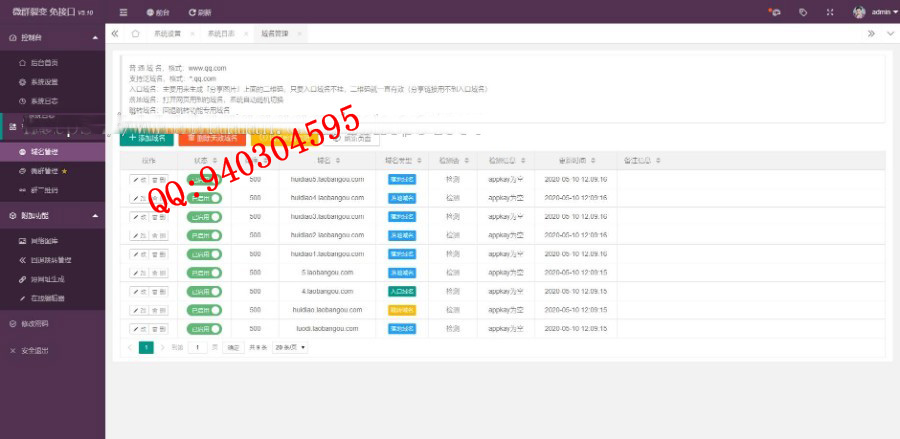Toggle enabled switch for huidiao4.laobangou.com
This screenshot has width=900, height=439.
click(x=204, y=198)
